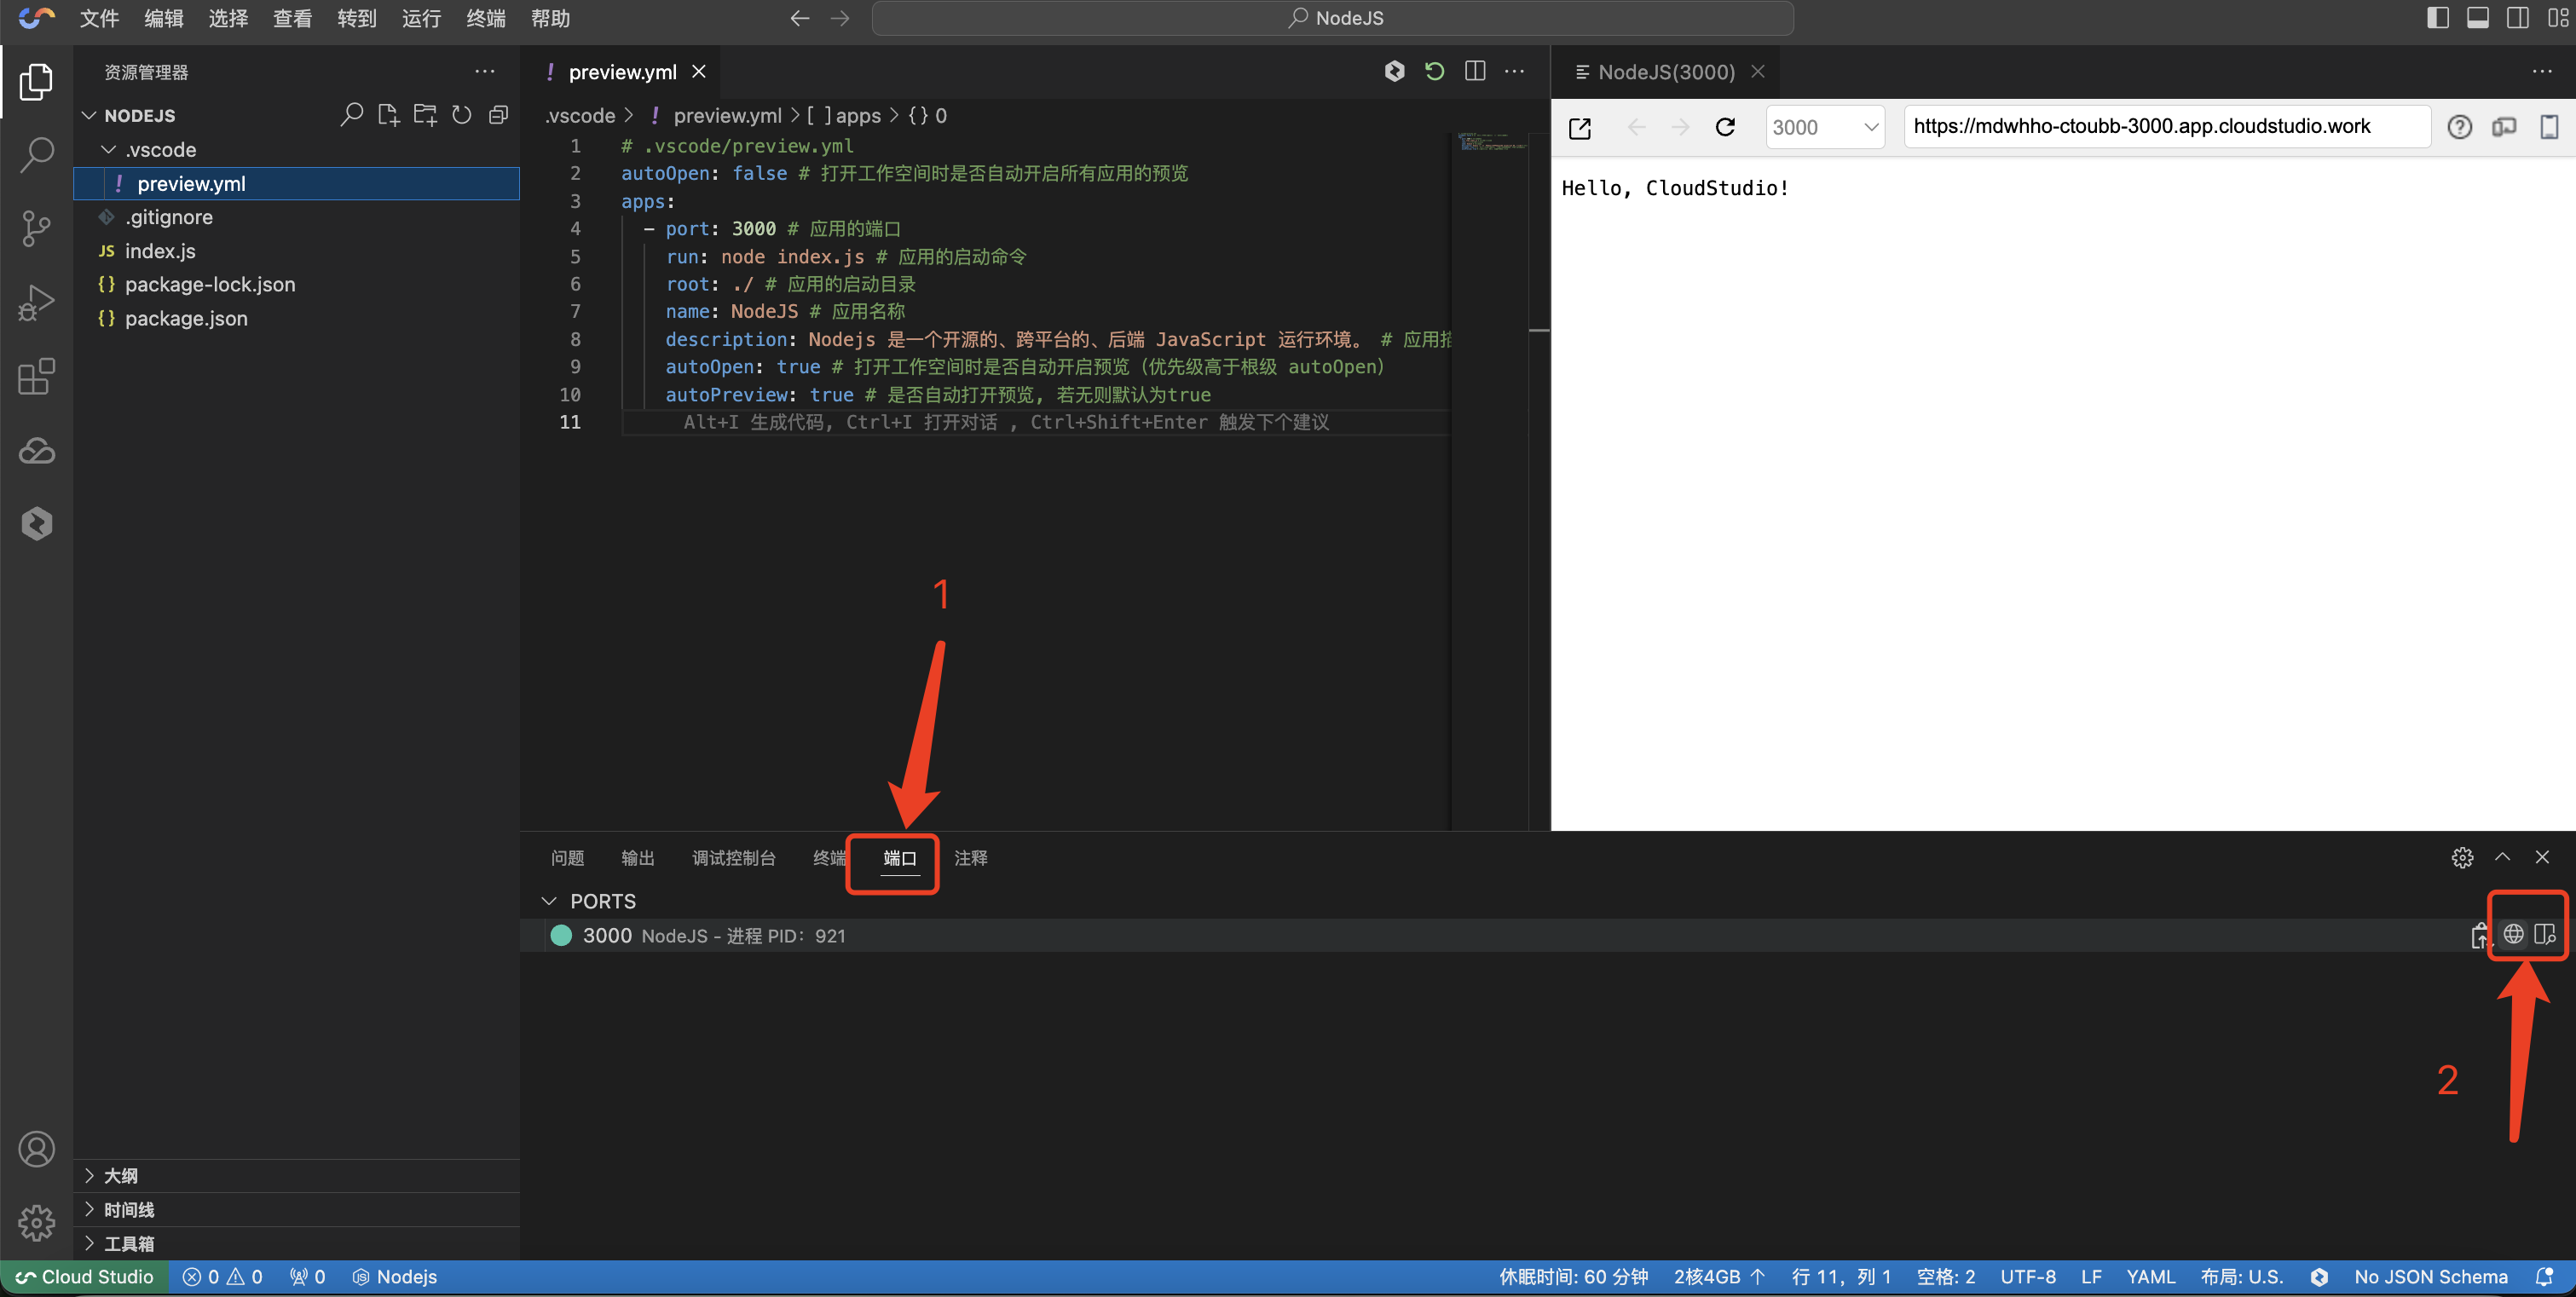The image size is (2576, 1297).
Task: Open the 查看 menu
Action: (x=292, y=18)
